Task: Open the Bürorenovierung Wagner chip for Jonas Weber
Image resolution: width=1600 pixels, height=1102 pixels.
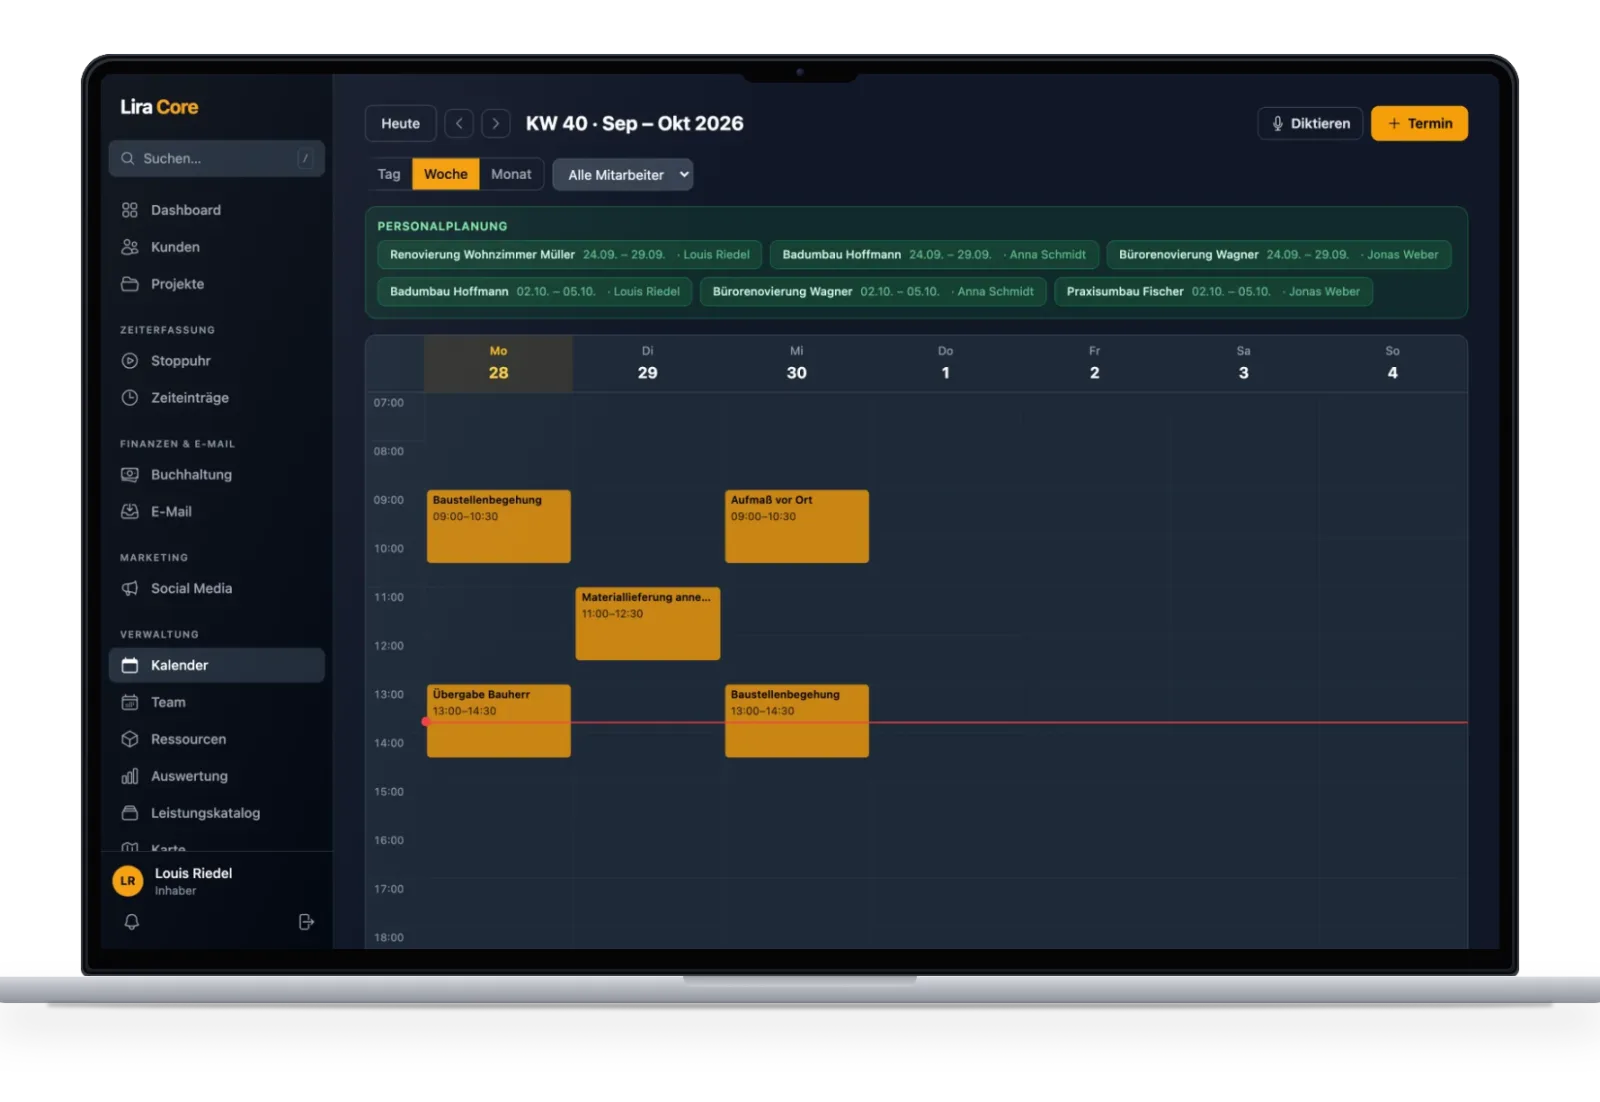Action: coord(1279,255)
